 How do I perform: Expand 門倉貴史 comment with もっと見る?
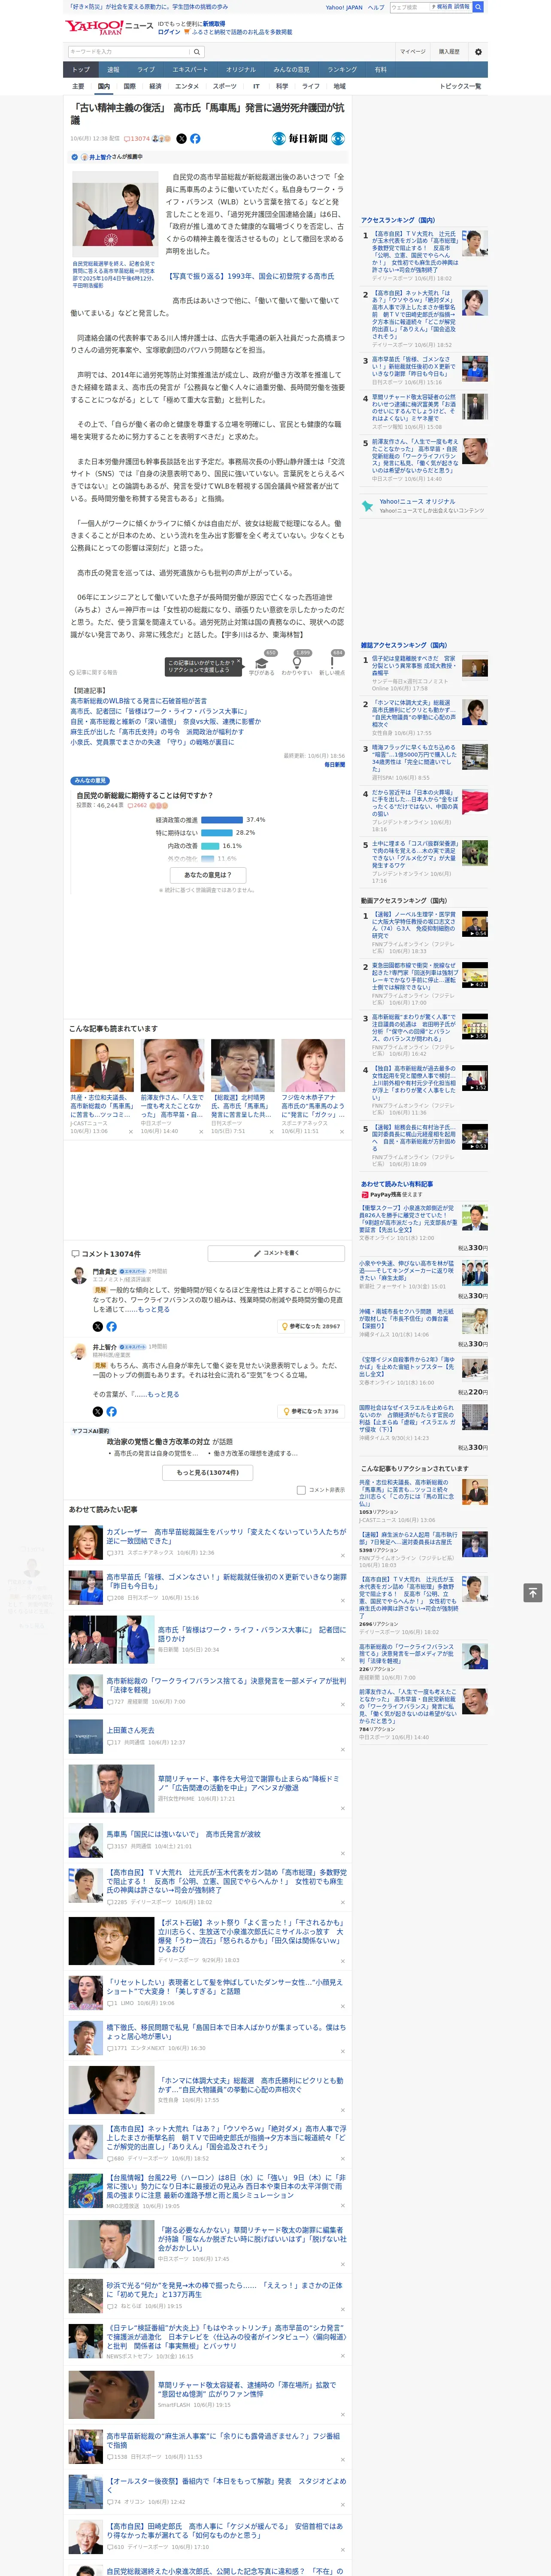coord(154,1309)
